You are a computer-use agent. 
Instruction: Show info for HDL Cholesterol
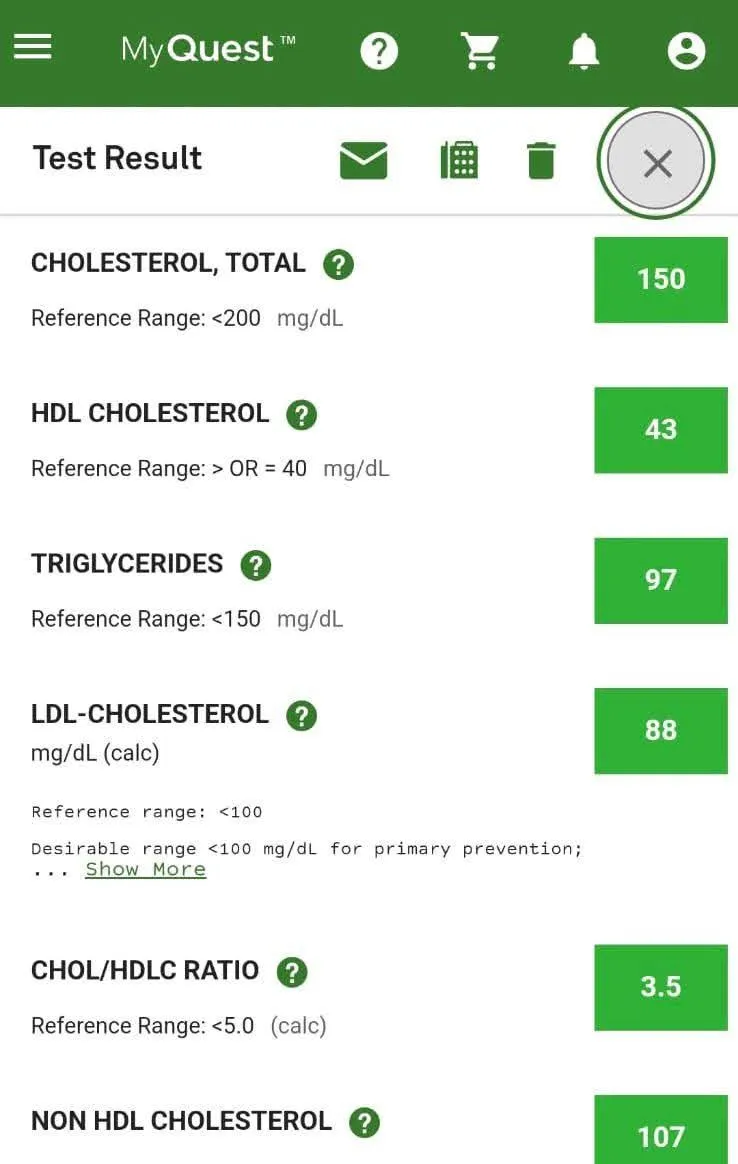(301, 415)
